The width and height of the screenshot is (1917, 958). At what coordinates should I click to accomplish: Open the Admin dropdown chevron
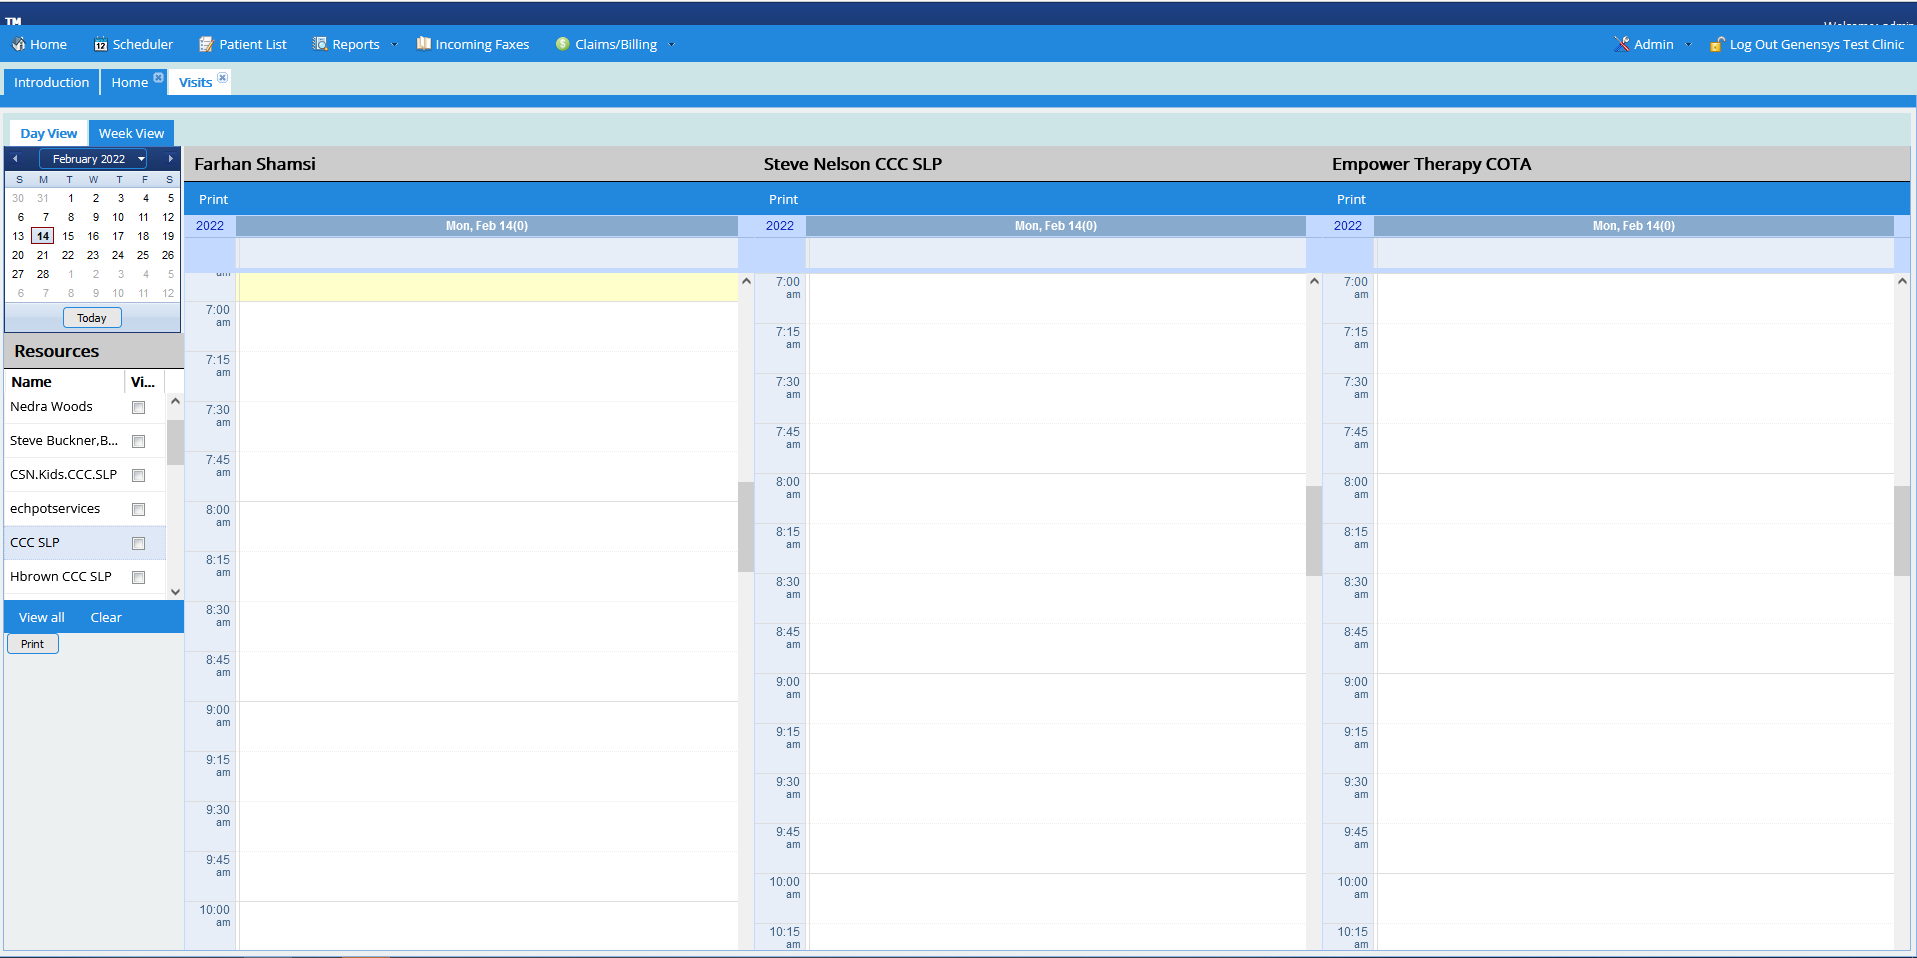coord(1689,44)
